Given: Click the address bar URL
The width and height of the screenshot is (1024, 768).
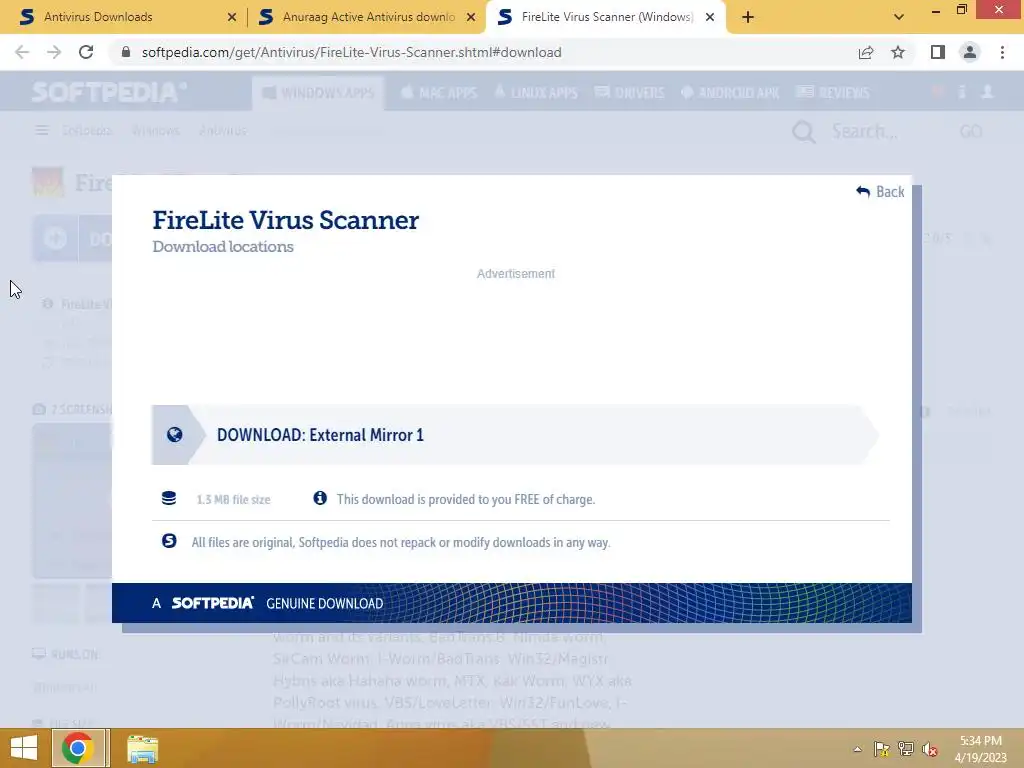Looking at the screenshot, I should (351, 52).
